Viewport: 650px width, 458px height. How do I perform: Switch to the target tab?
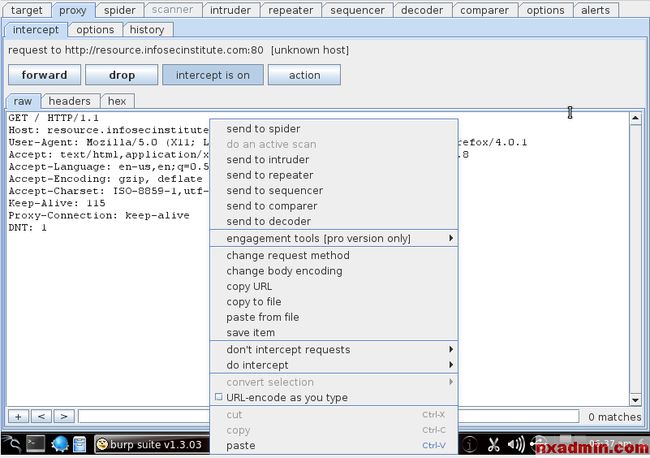[x=27, y=10]
